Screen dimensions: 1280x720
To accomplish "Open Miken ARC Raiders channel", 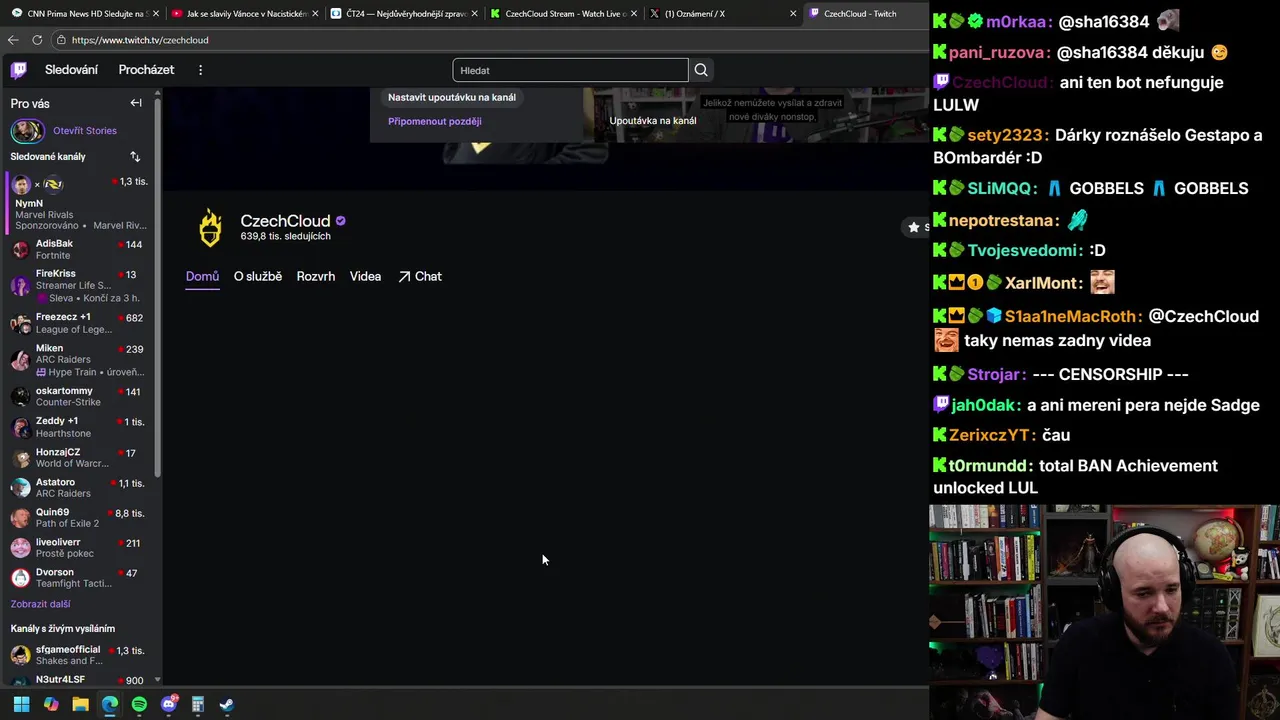I will click(80, 360).
